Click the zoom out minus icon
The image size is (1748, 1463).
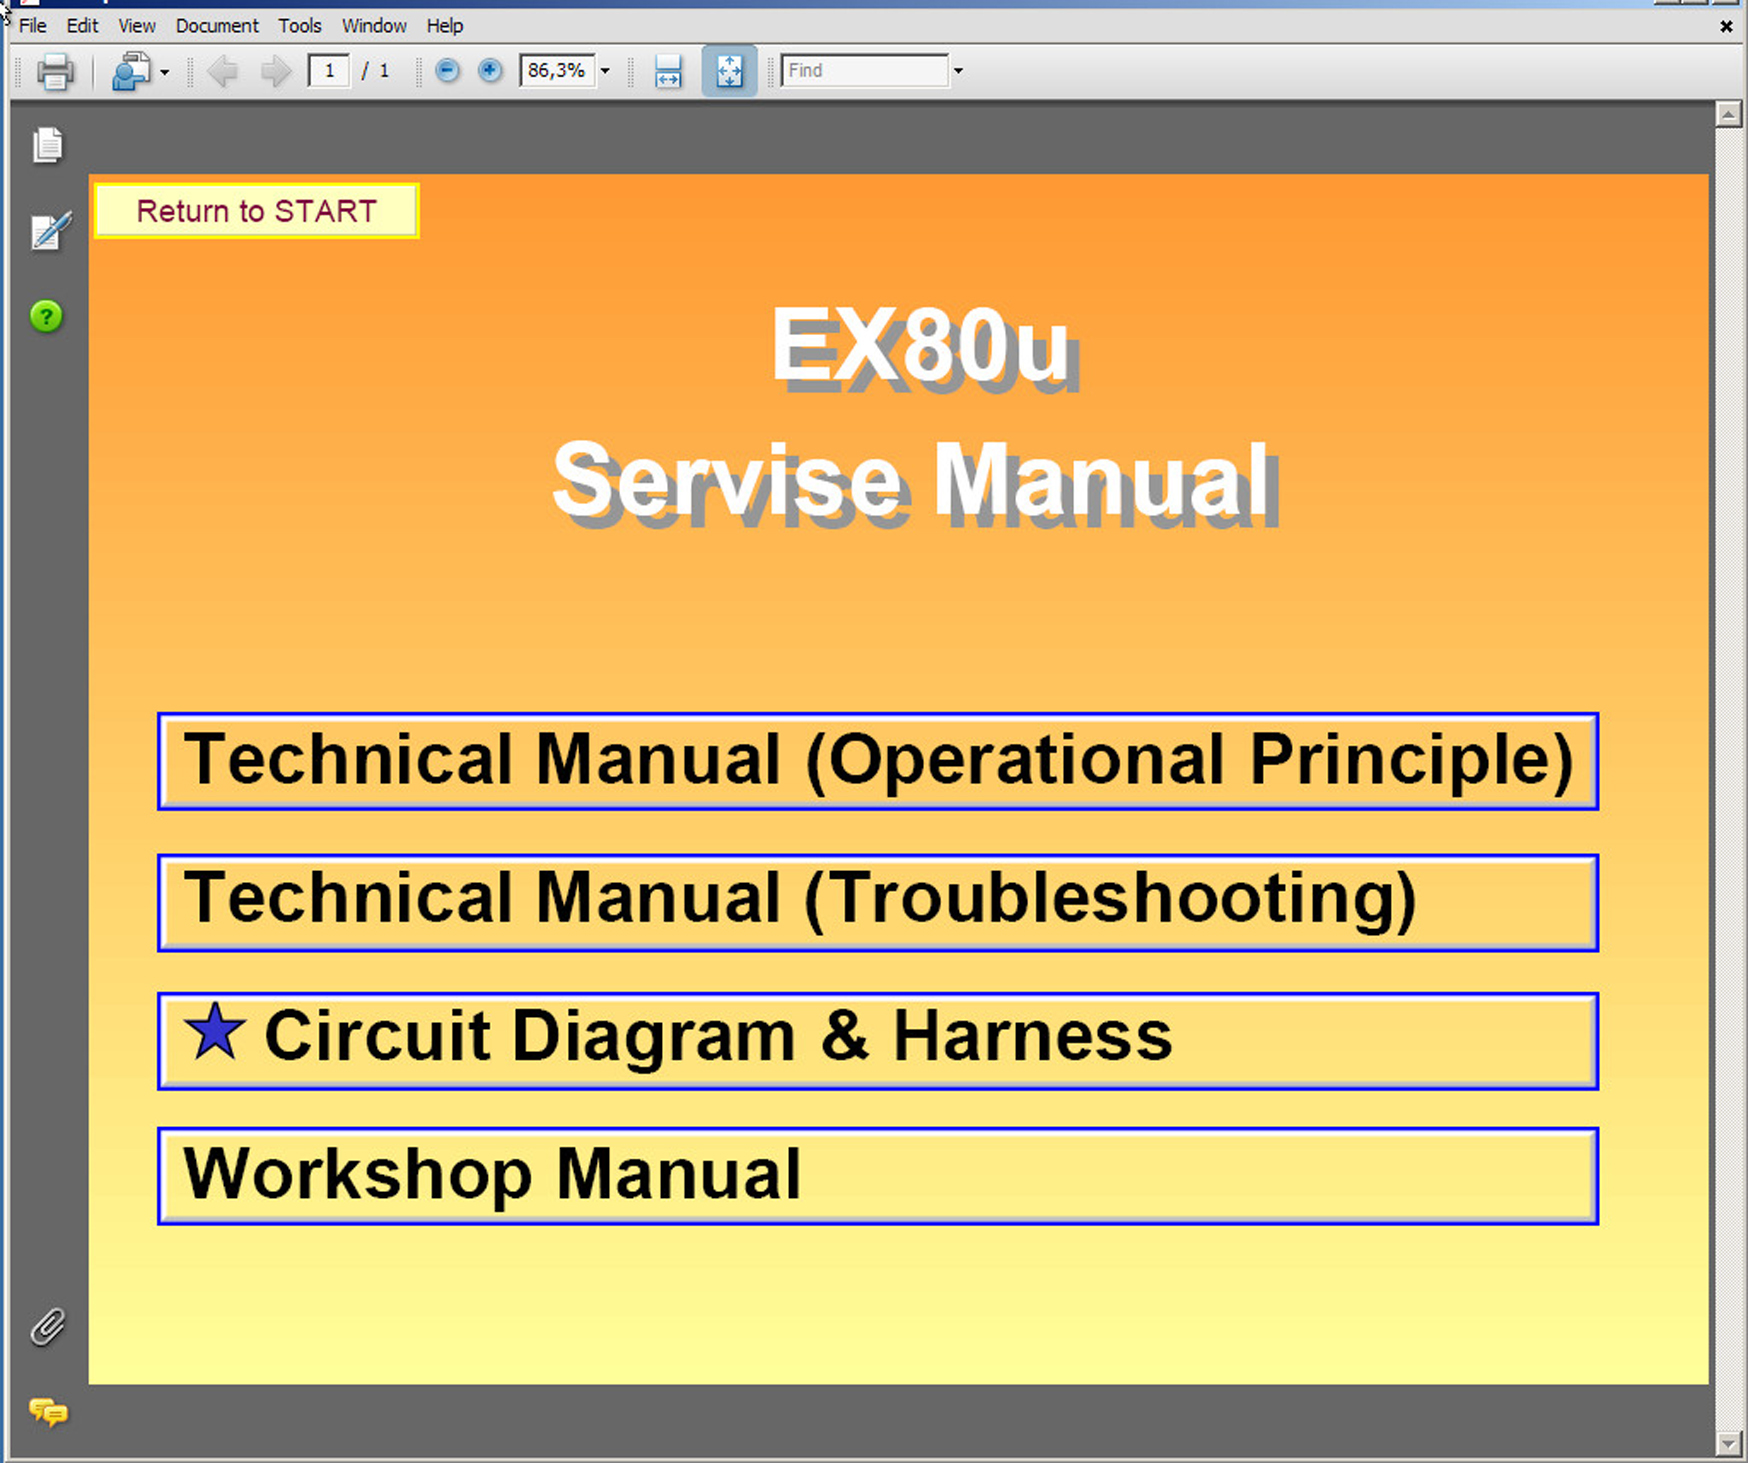pyautogui.click(x=448, y=71)
